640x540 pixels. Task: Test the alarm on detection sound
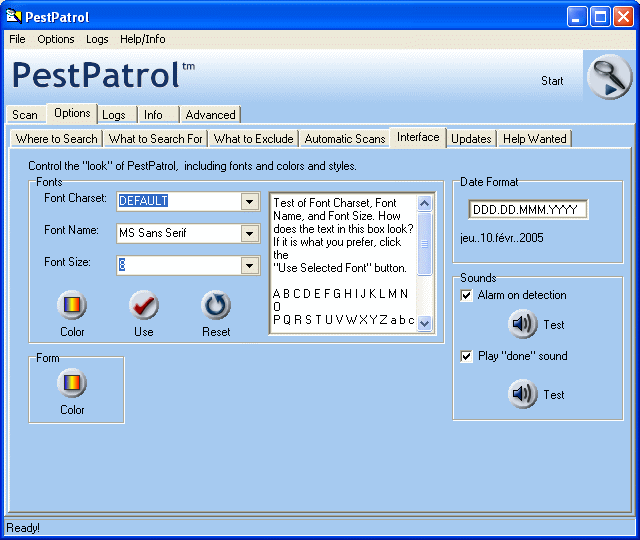pyautogui.click(x=522, y=324)
